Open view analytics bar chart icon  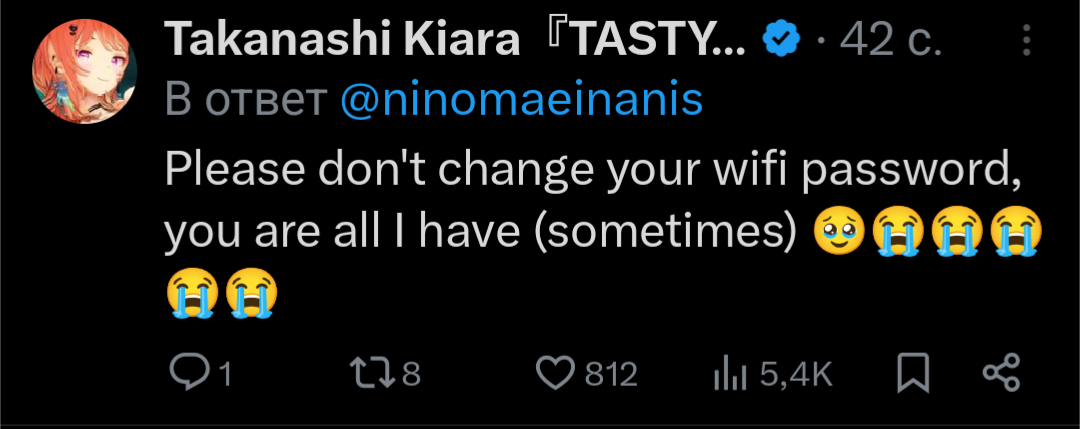tap(729, 373)
